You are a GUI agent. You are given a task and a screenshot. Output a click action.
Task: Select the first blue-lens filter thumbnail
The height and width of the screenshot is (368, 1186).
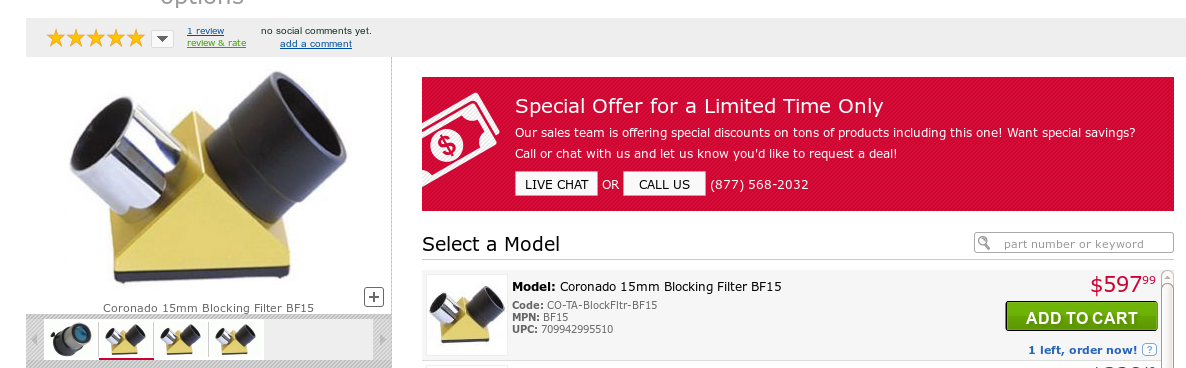[71, 339]
